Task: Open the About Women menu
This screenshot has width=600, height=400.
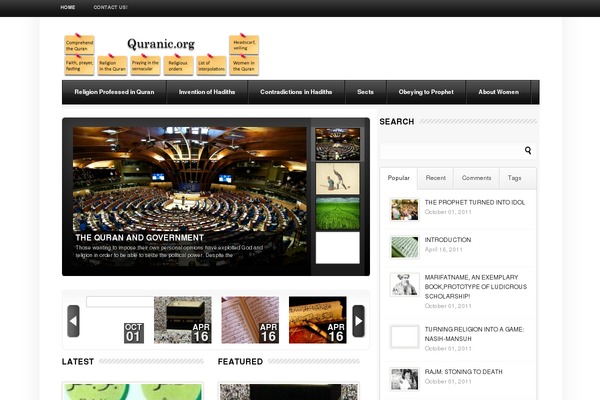Action: tap(499, 92)
